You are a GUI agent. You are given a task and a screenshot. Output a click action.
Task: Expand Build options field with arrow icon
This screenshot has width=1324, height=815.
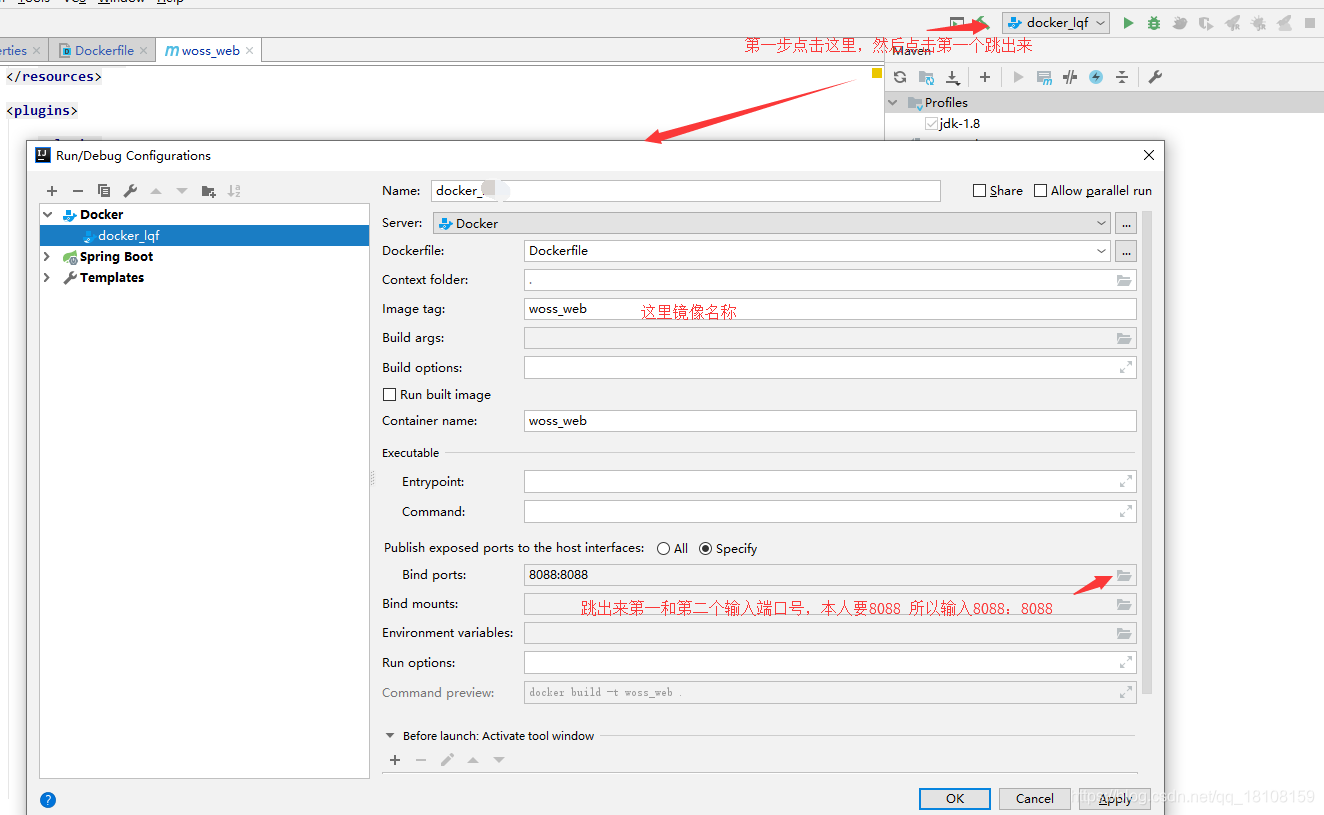point(1125,368)
